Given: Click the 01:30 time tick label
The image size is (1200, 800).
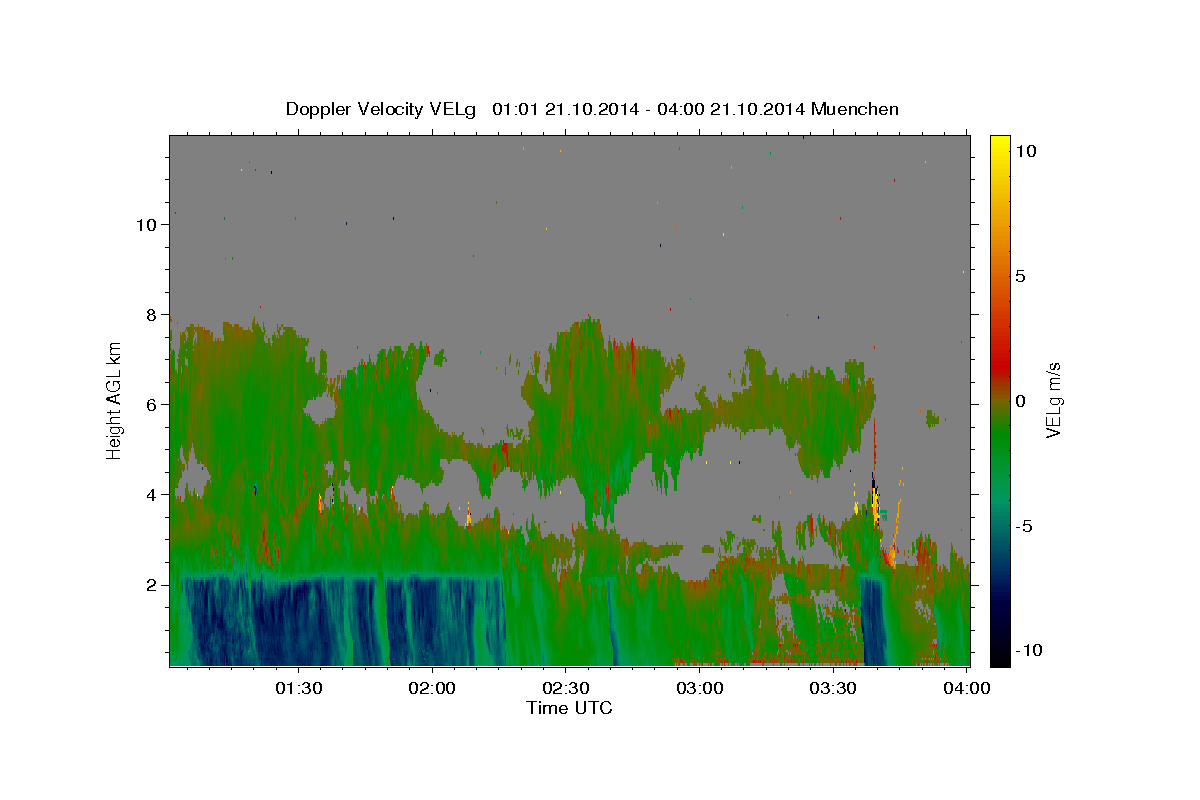Looking at the screenshot, I should (299, 688).
